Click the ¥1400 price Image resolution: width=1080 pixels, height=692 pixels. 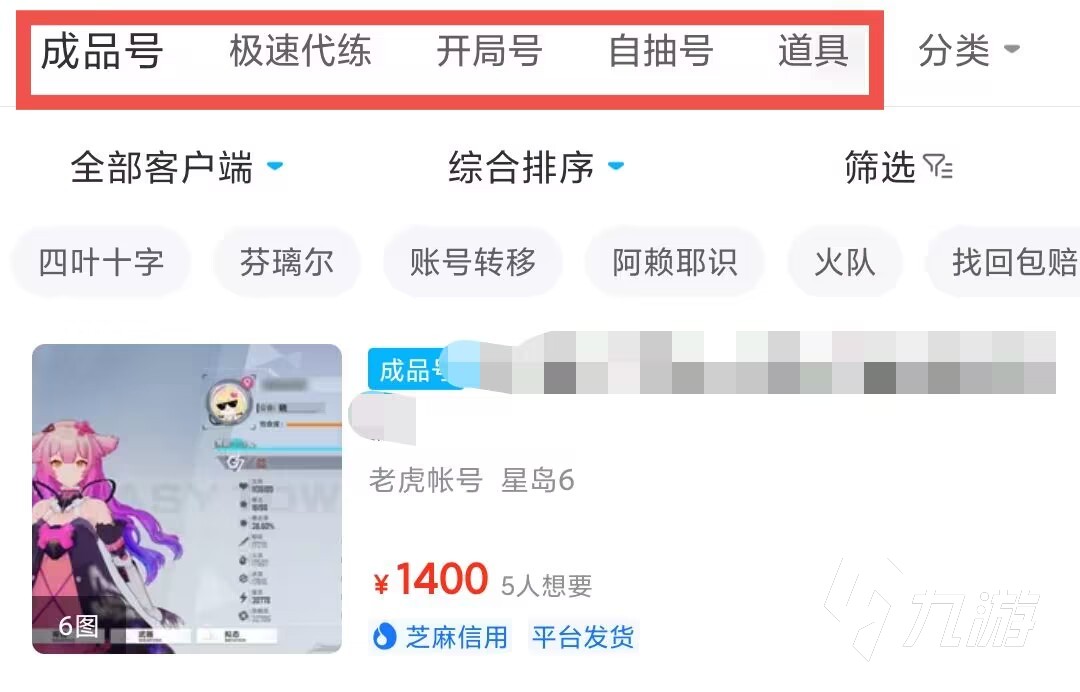click(430, 579)
